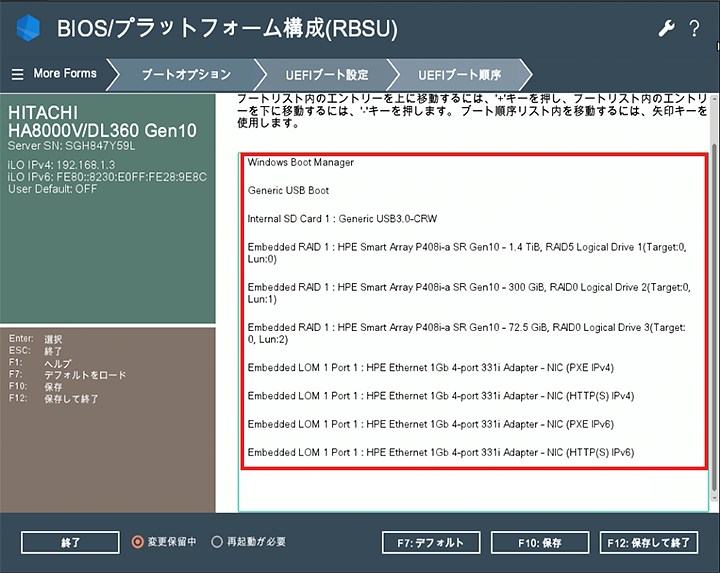
Task: Select Embedded LOM NIC (HTTP(S) IPv6) entry
Action: point(441,452)
